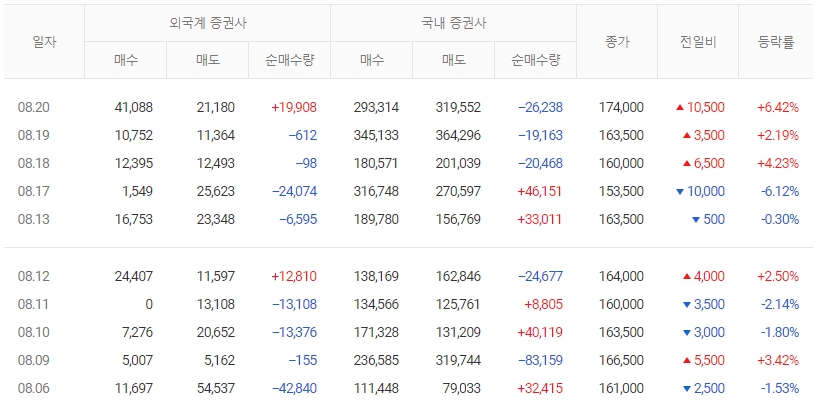Click the -1.53% rate

tap(779, 388)
